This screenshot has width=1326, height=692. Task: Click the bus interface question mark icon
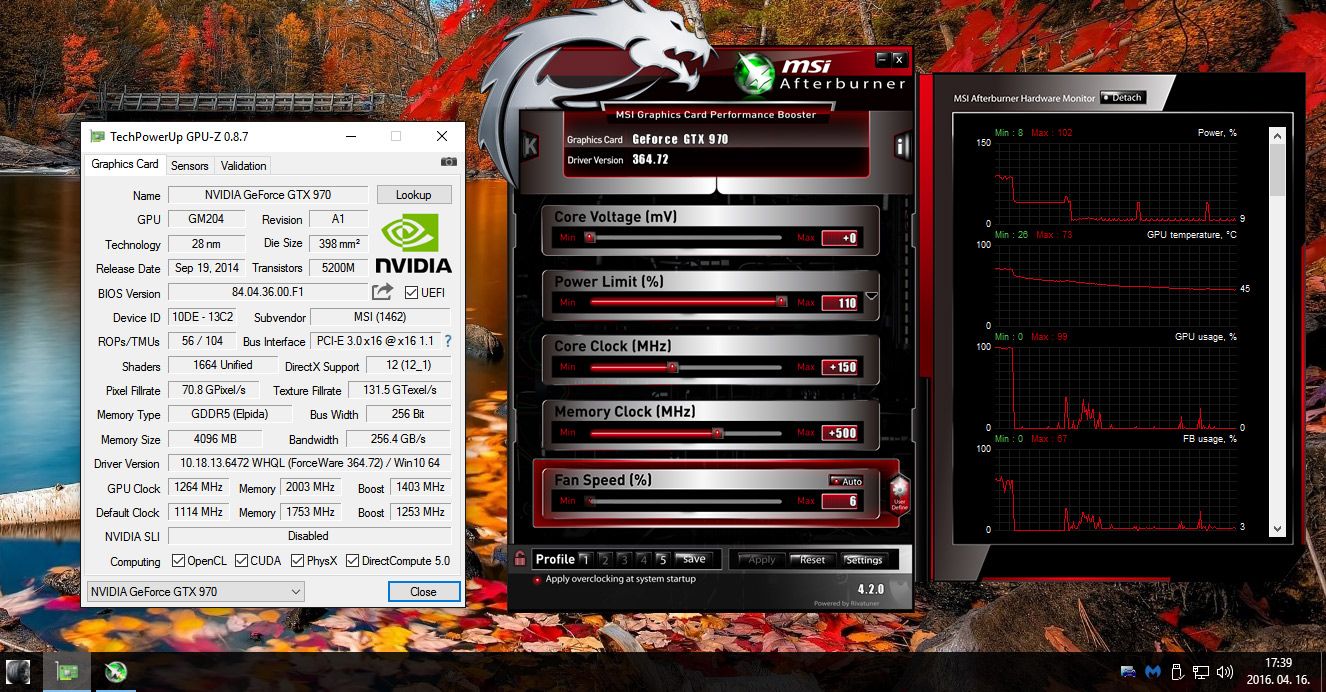tap(448, 341)
